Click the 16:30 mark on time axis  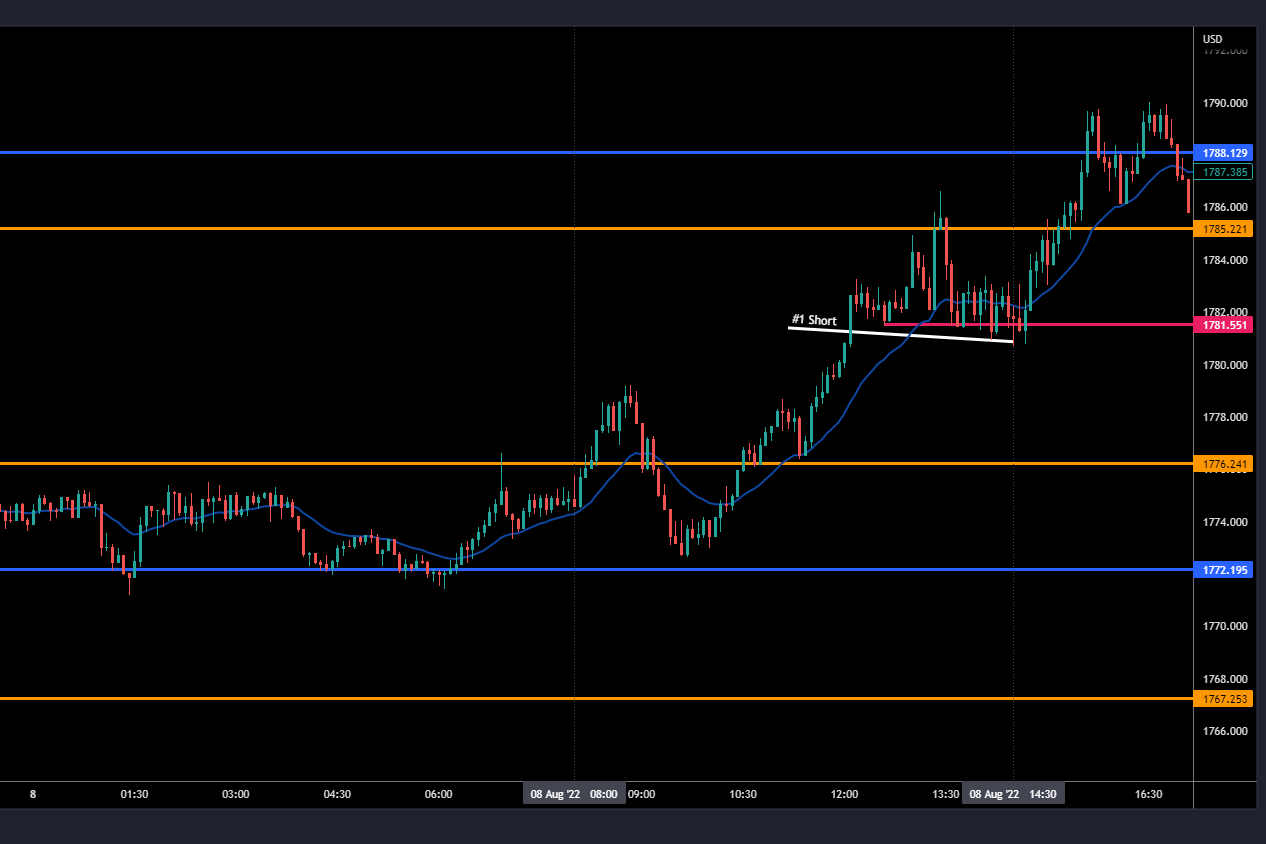coord(1149,794)
